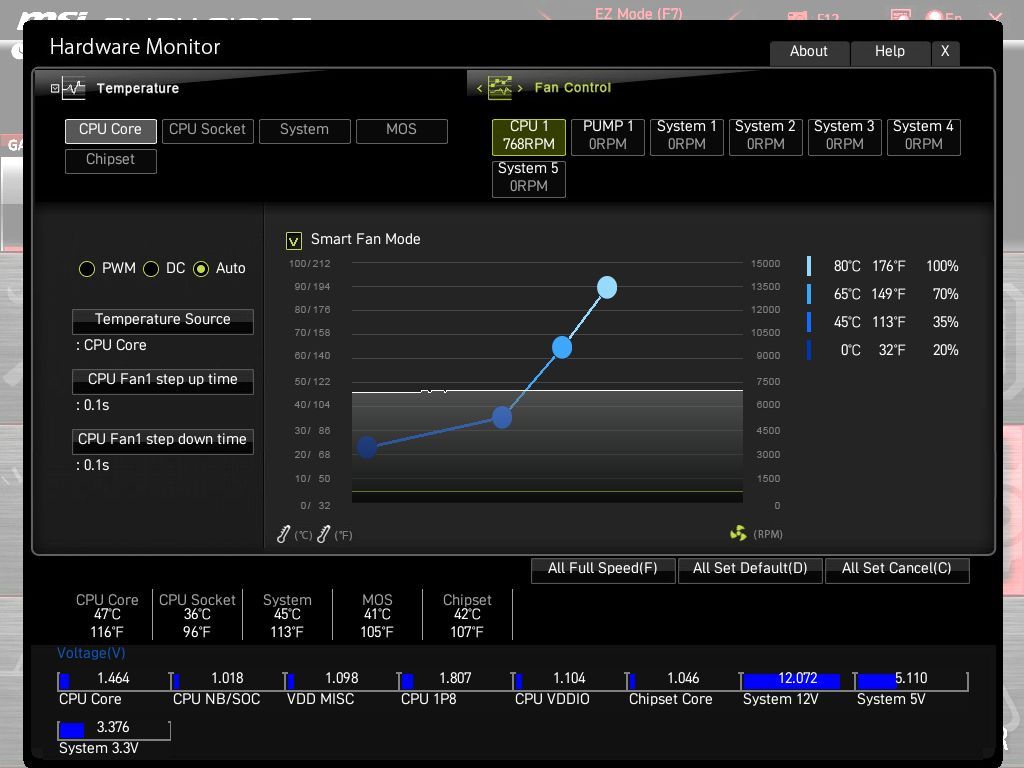Click the Fahrenheit thermometer icon
The image size is (1024, 768).
click(323, 534)
